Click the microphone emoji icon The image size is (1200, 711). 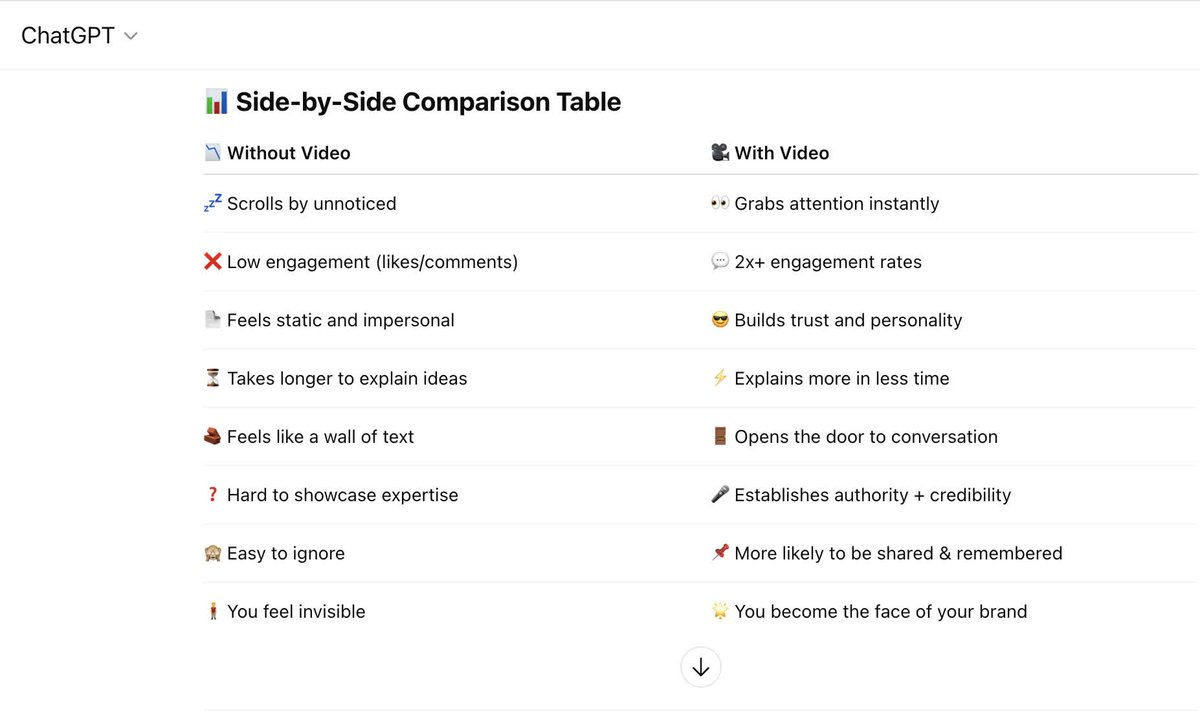click(x=719, y=495)
